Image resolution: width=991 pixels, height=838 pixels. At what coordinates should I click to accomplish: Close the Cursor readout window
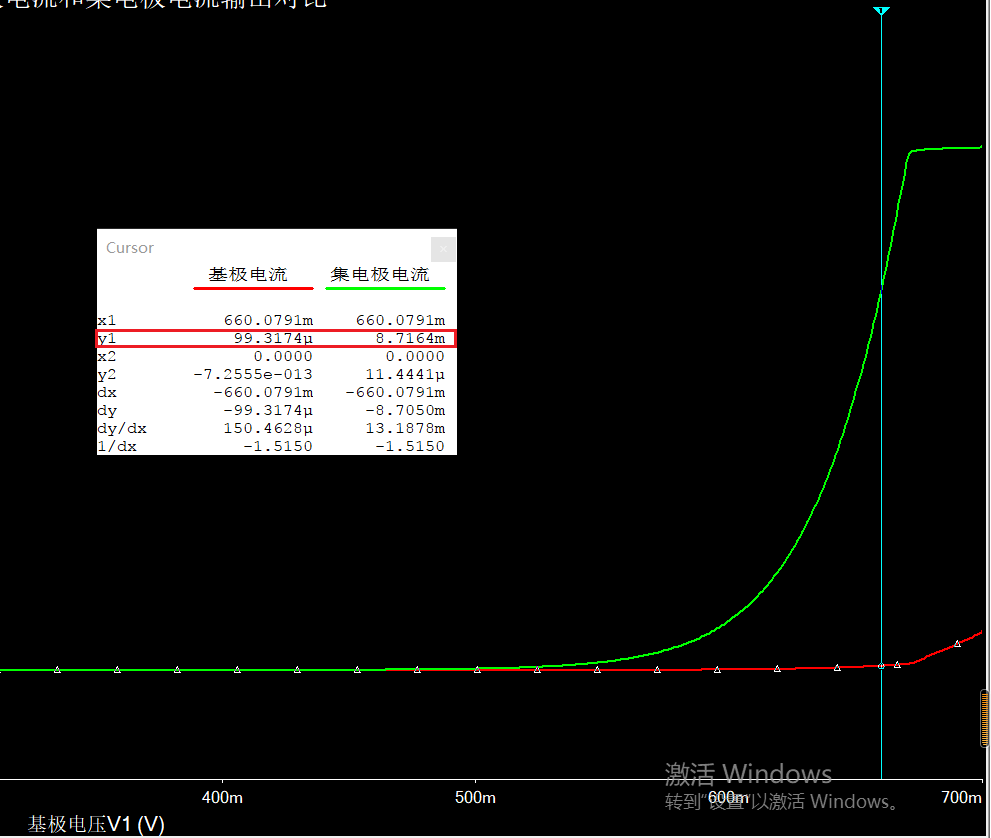coord(444,248)
